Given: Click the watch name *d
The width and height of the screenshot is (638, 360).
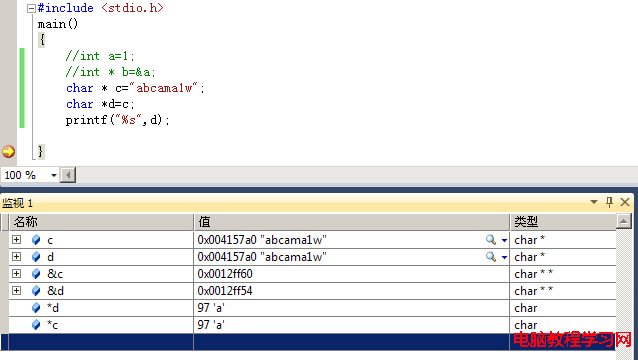Looking at the screenshot, I should pyautogui.click(x=53, y=308).
